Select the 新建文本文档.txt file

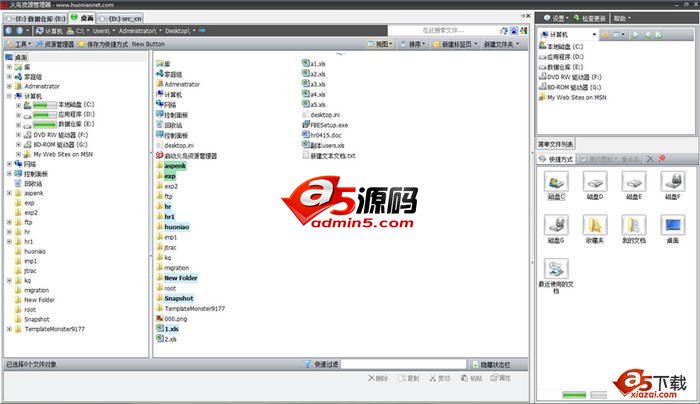(329, 155)
